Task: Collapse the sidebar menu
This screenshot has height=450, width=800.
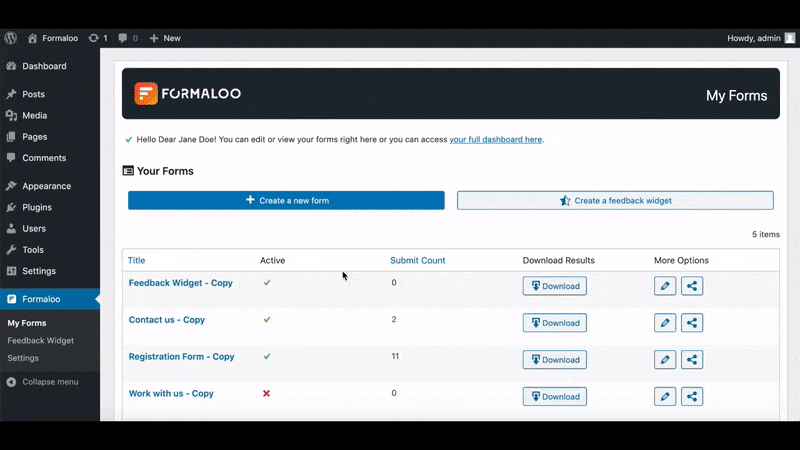Action: (x=43, y=382)
